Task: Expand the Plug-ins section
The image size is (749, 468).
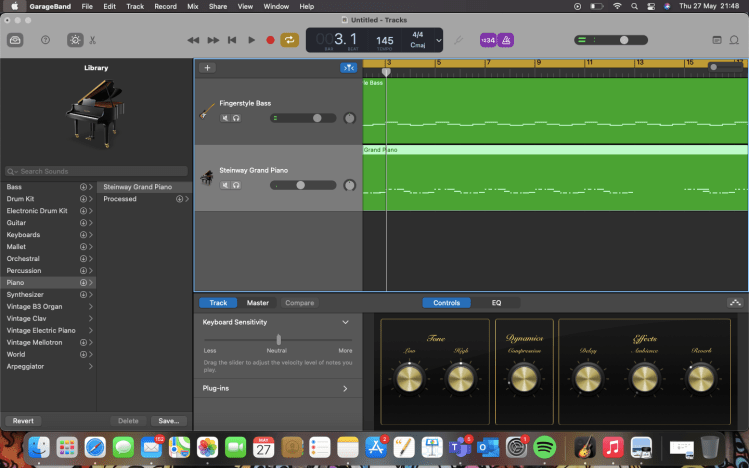Action: tap(345, 388)
